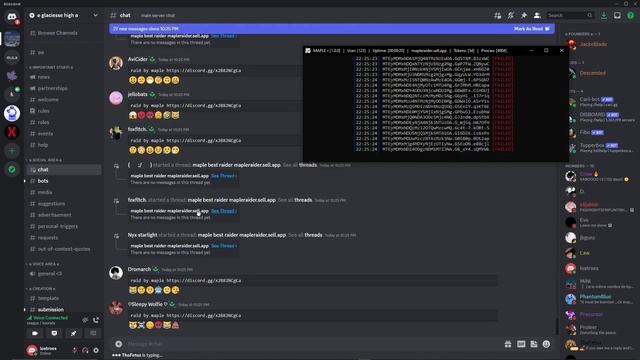The height and width of the screenshot is (360, 640).
Task: Open the Inbox icon in header
Action: tap(617, 16)
